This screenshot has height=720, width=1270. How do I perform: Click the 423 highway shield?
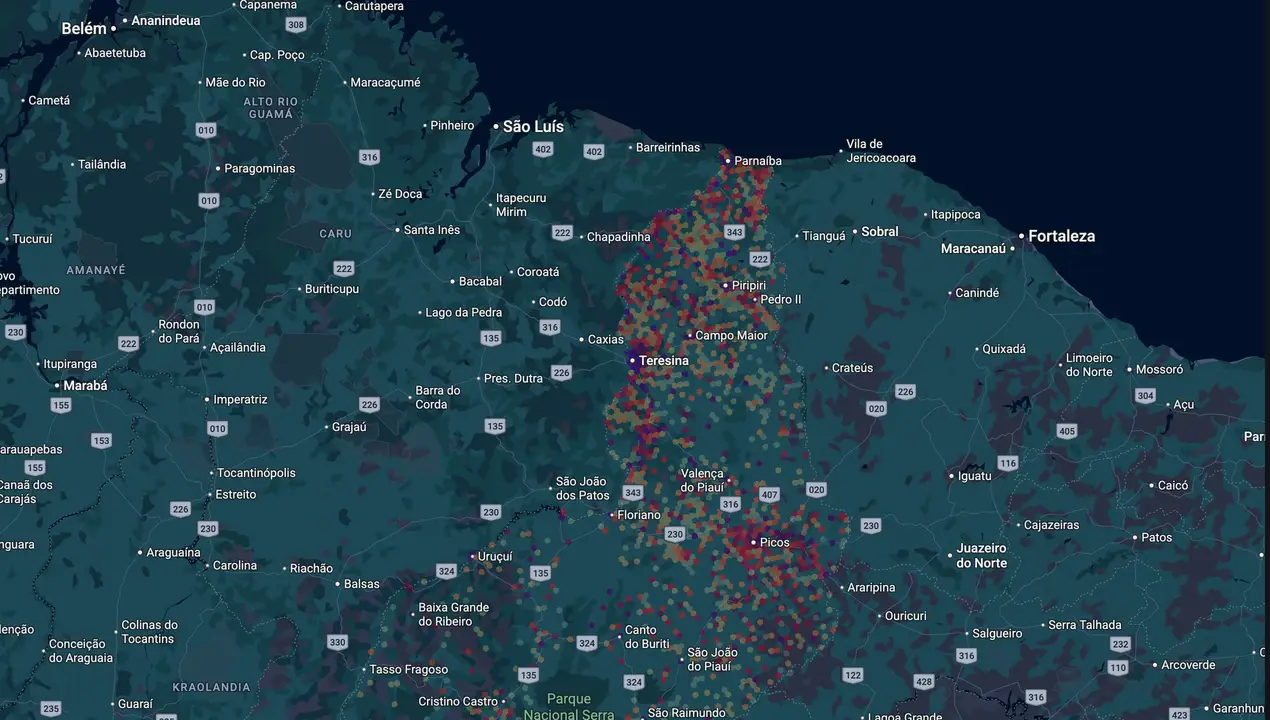coord(1179,714)
